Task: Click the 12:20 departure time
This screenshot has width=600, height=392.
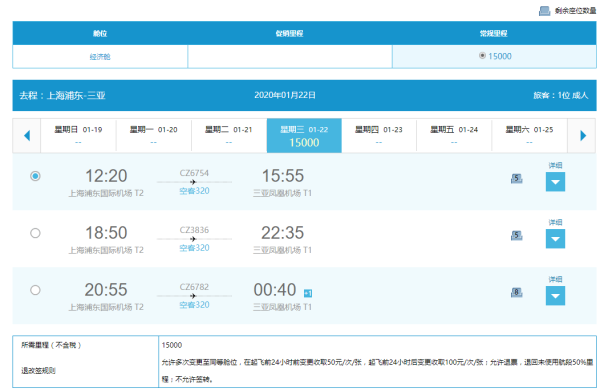Action: (x=106, y=176)
